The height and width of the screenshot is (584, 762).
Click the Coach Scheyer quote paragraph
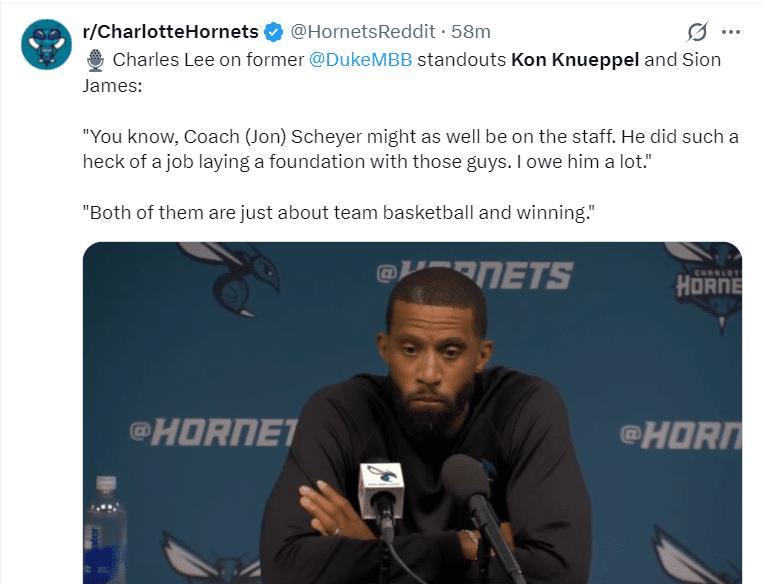click(x=410, y=148)
